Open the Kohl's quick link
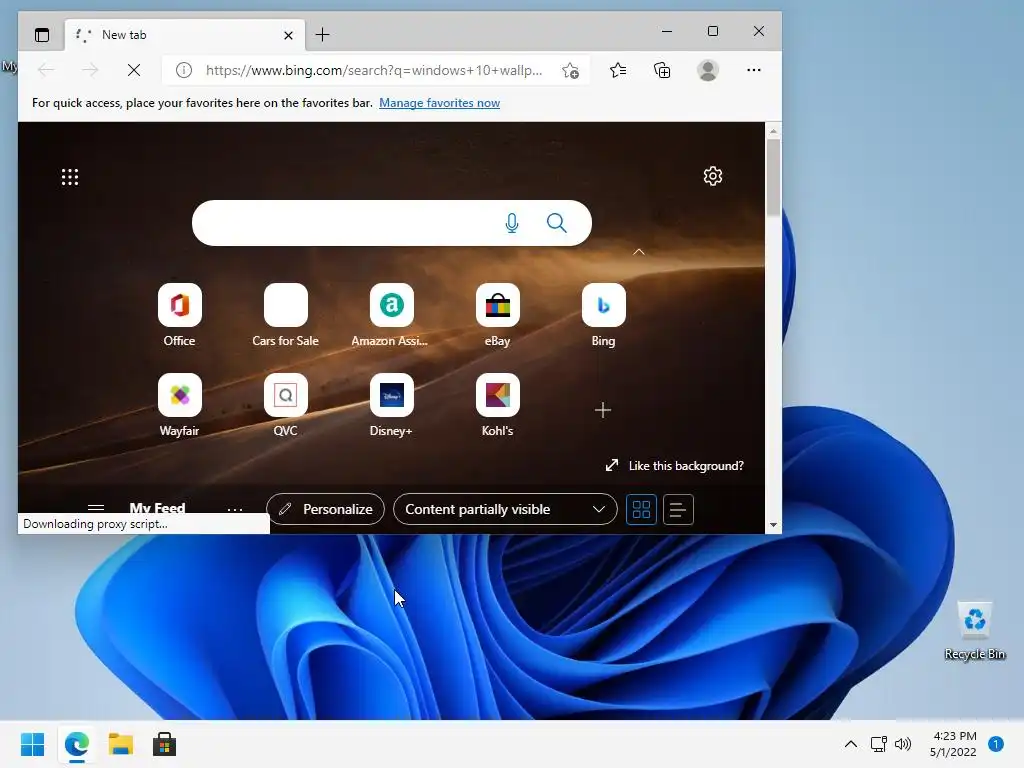 pyautogui.click(x=498, y=405)
